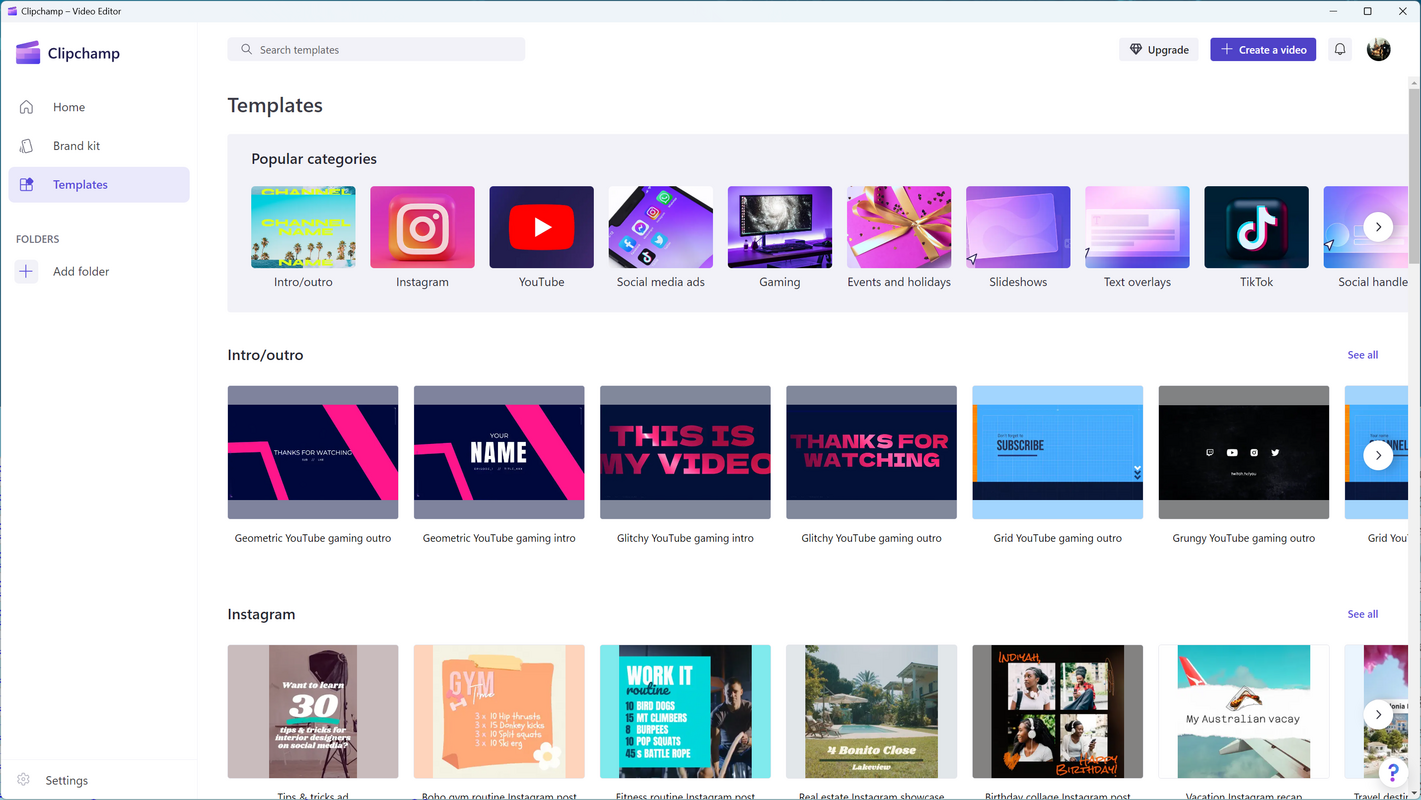Open the notifications bell
This screenshot has height=800, width=1421.
coord(1340,49)
